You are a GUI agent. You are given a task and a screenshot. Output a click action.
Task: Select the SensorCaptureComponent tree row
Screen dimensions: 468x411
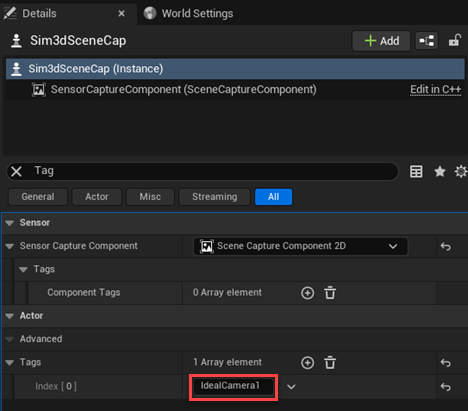(x=235, y=89)
